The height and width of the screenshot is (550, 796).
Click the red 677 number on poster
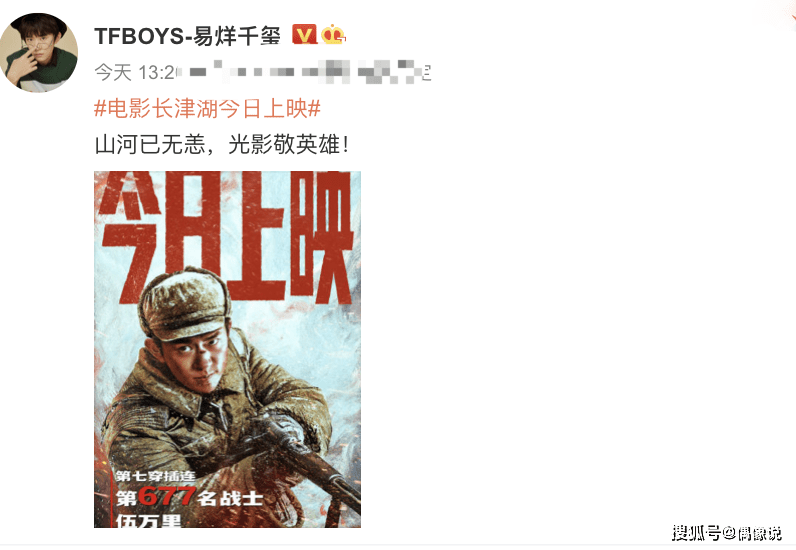pos(167,497)
